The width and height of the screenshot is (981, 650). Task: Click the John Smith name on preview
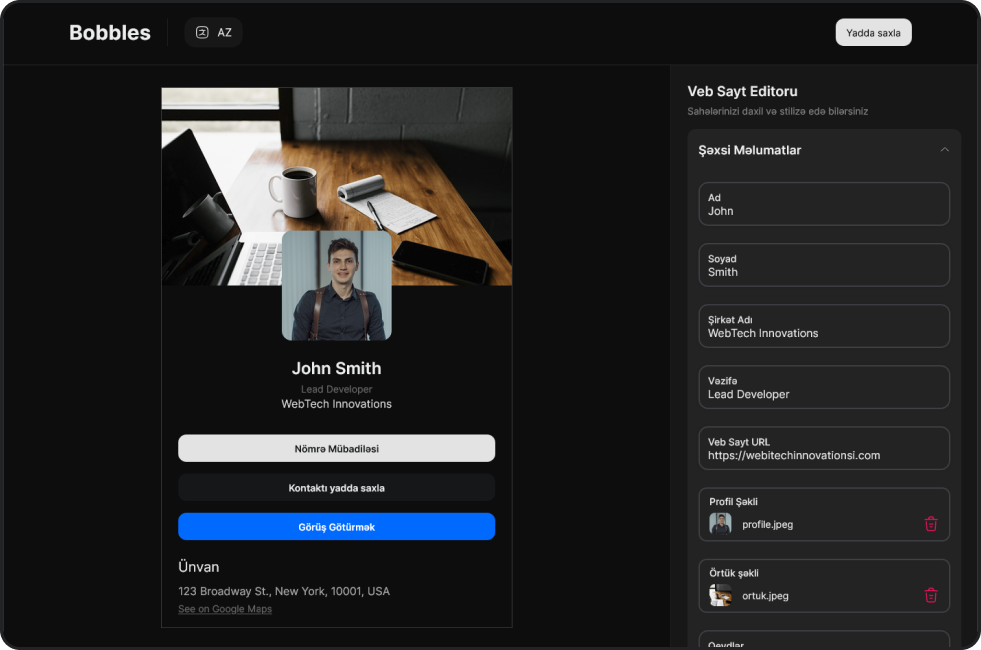click(337, 368)
